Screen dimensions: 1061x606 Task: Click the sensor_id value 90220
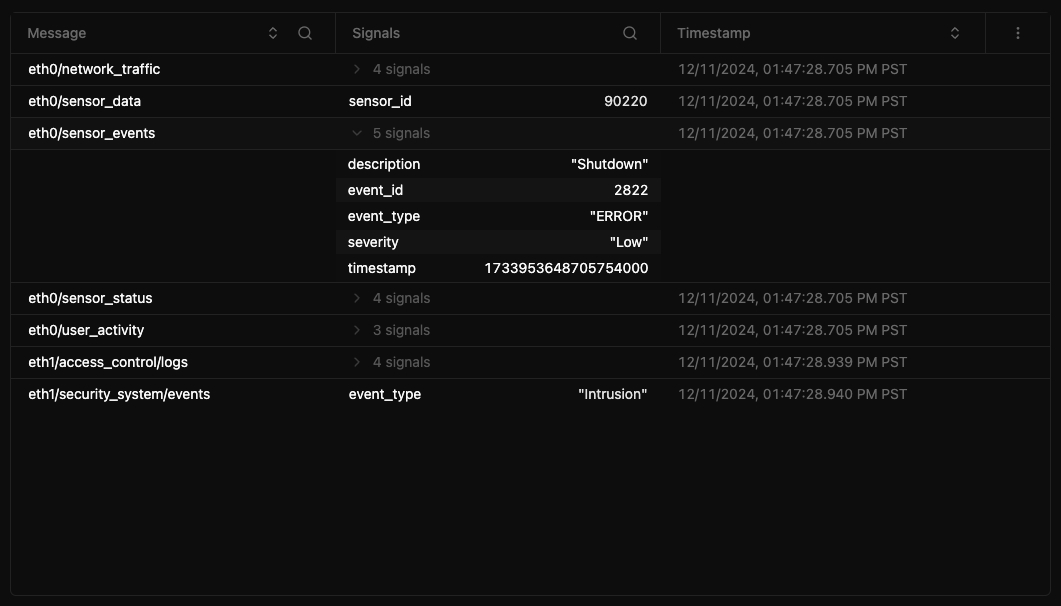pyautogui.click(x=625, y=101)
